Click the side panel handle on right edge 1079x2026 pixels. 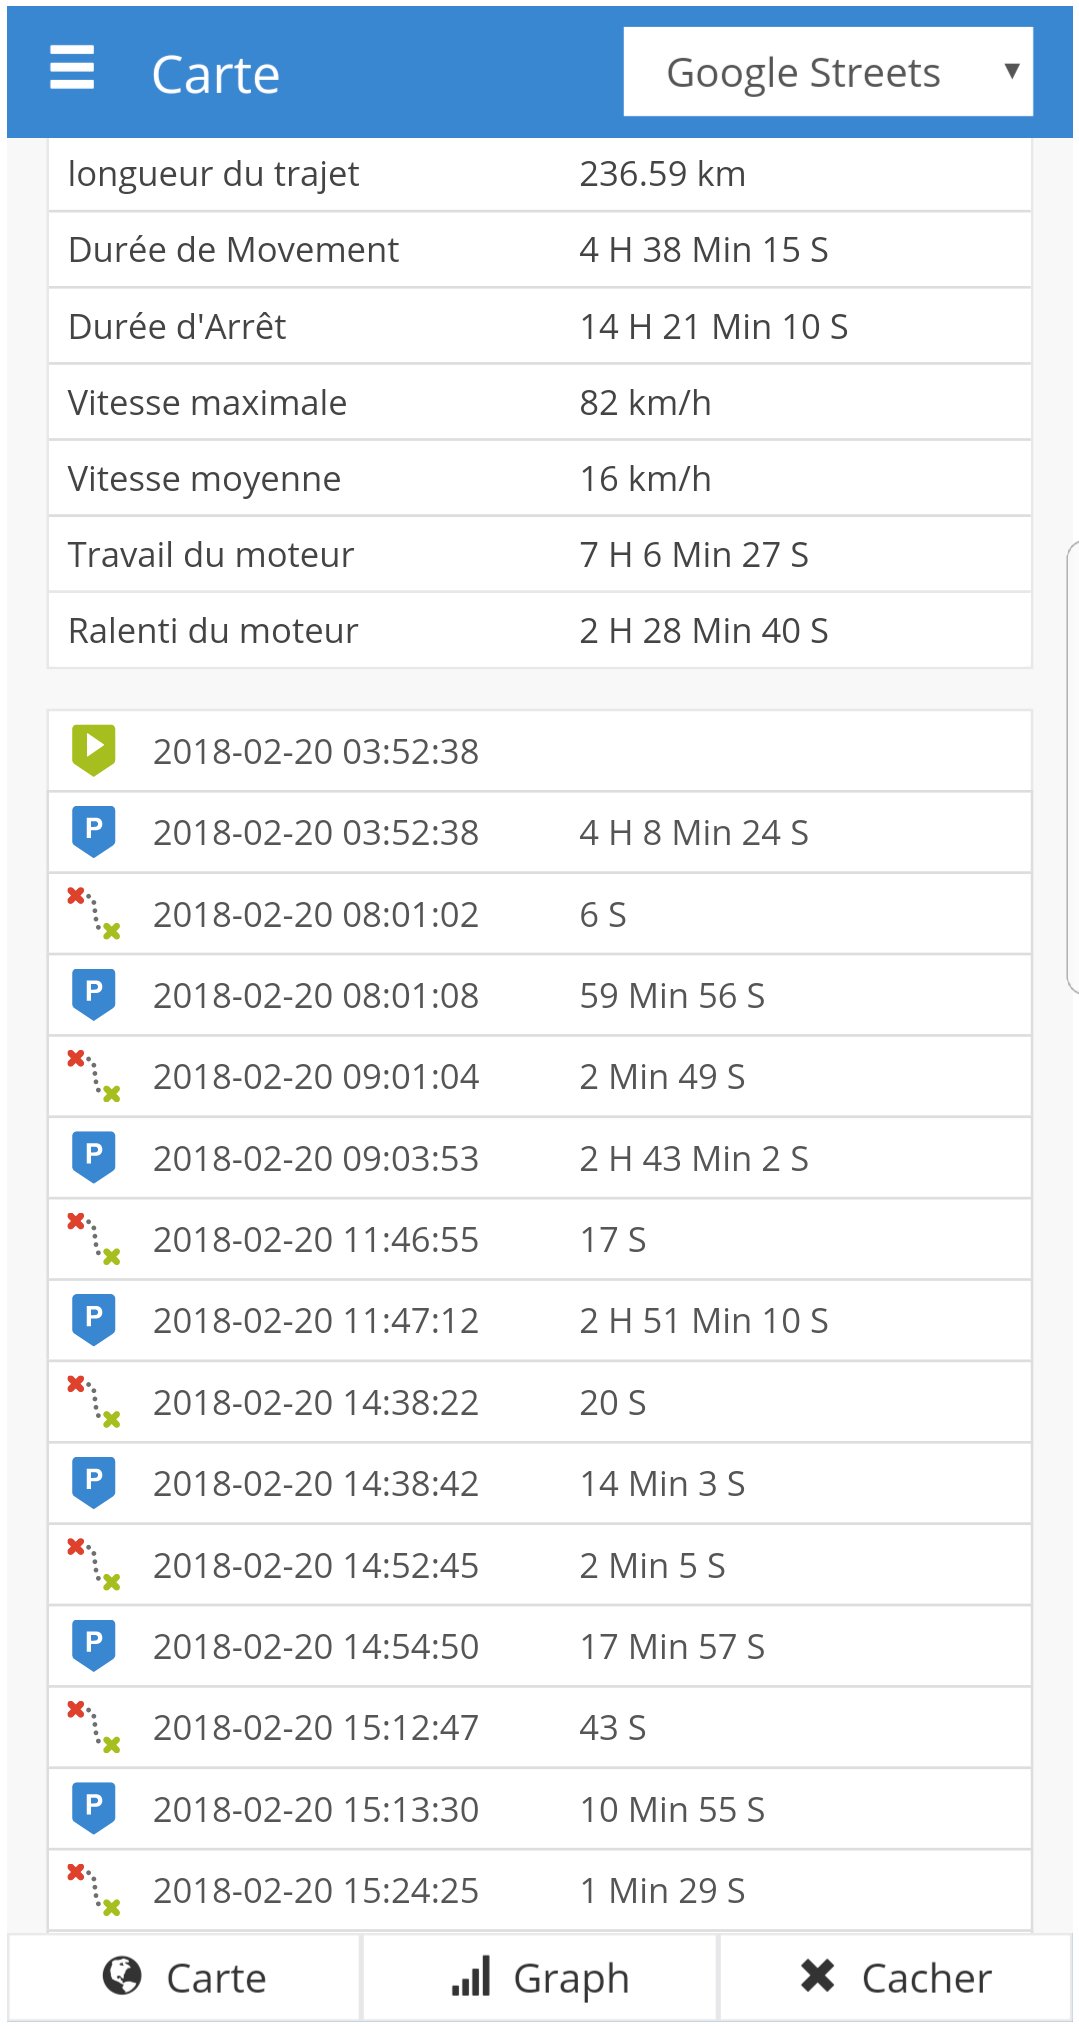point(1072,766)
